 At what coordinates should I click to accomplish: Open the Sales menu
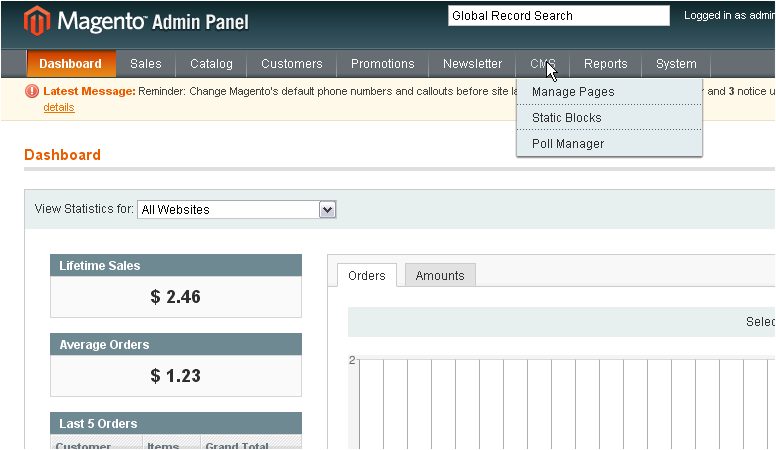pos(146,64)
